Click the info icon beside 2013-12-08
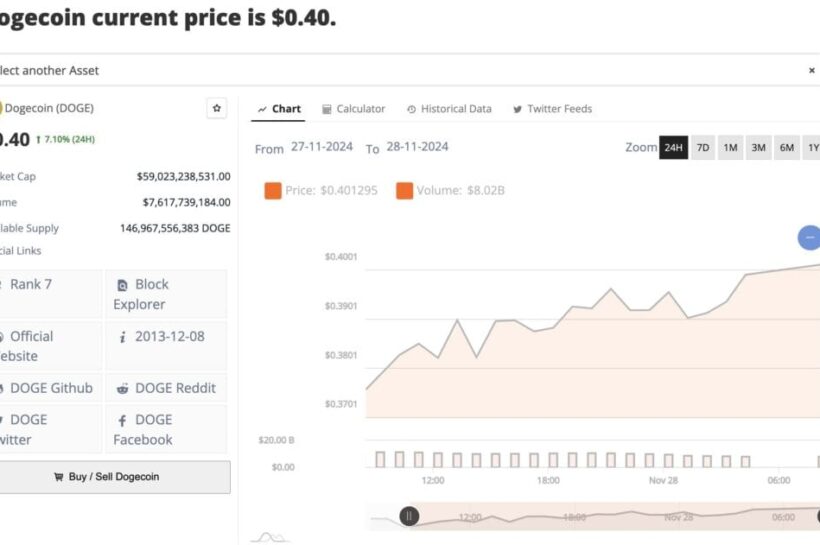This screenshot has width=820, height=545. [x=122, y=337]
